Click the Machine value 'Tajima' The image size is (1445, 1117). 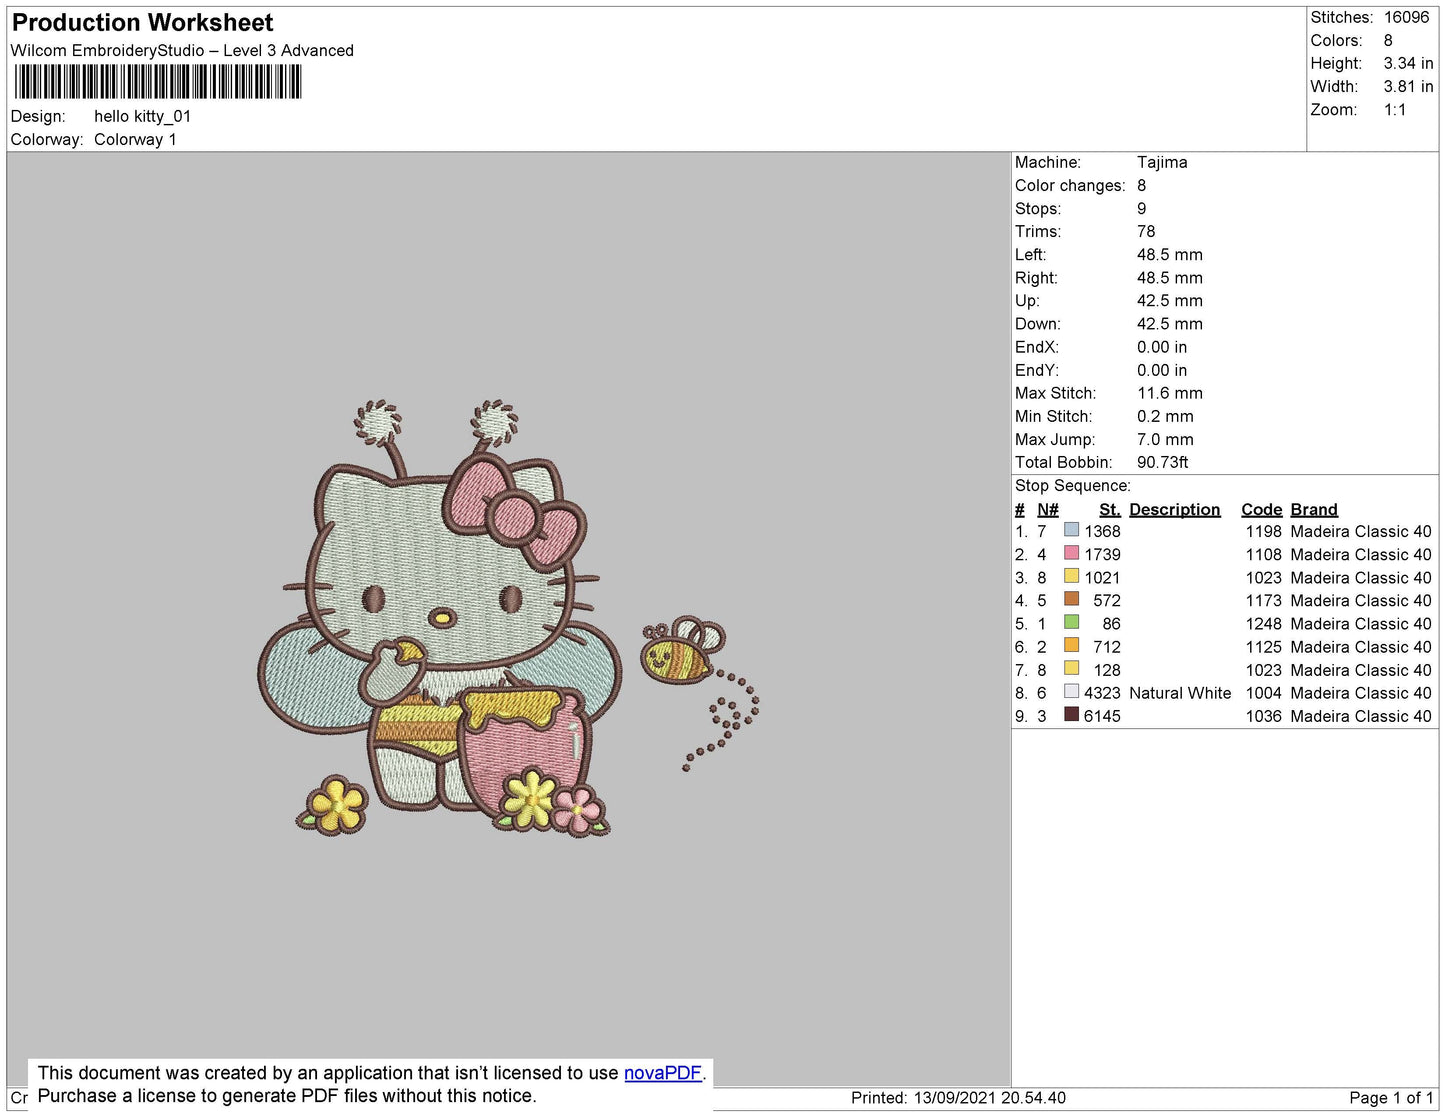click(x=1162, y=162)
